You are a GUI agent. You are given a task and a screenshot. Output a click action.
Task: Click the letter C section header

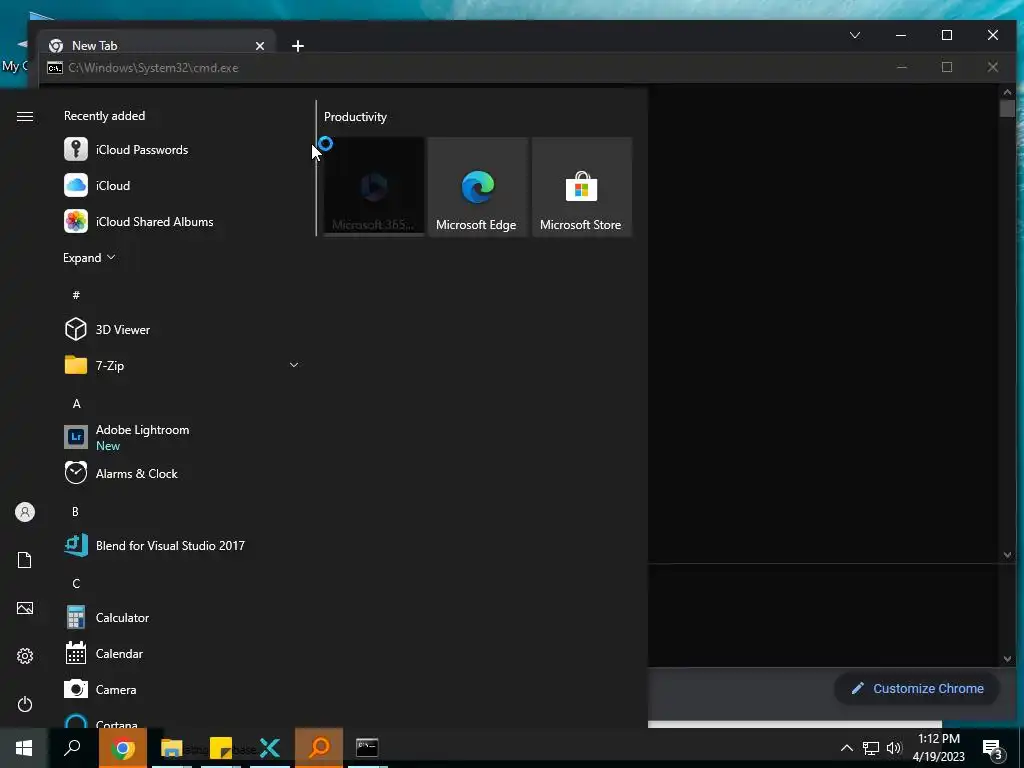[76, 583]
